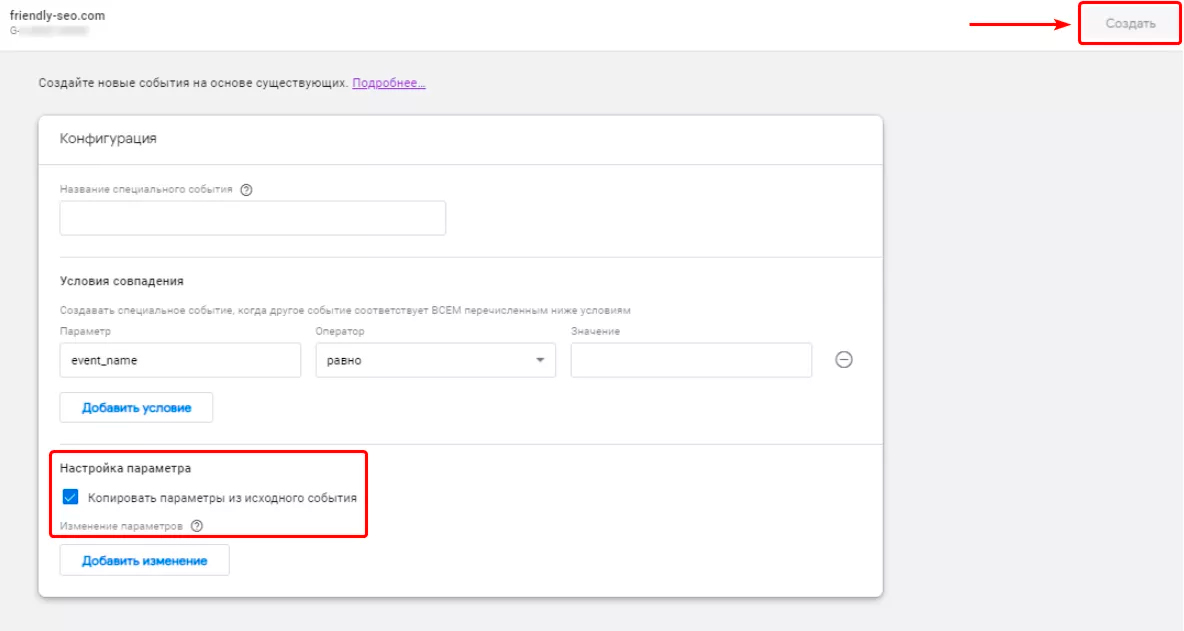1184x631 pixels.
Task: Click the Настройка параметра section heading
Action: (x=125, y=468)
